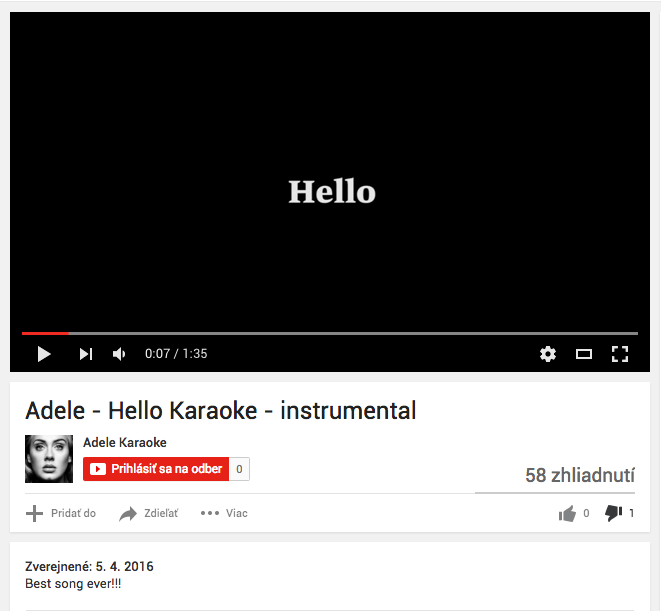Dislike the video with thumbs down
Image resolution: width=661 pixels, height=611 pixels.
(x=613, y=513)
